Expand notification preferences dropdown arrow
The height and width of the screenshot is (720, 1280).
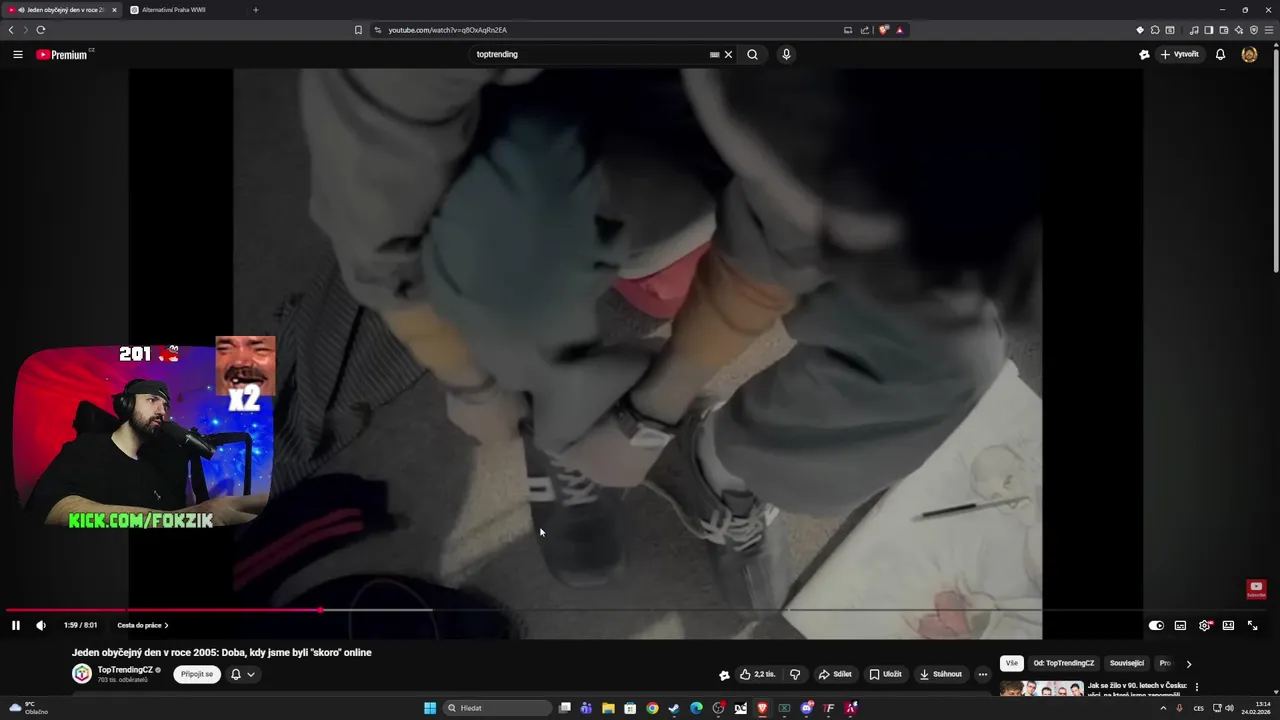pyautogui.click(x=251, y=675)
